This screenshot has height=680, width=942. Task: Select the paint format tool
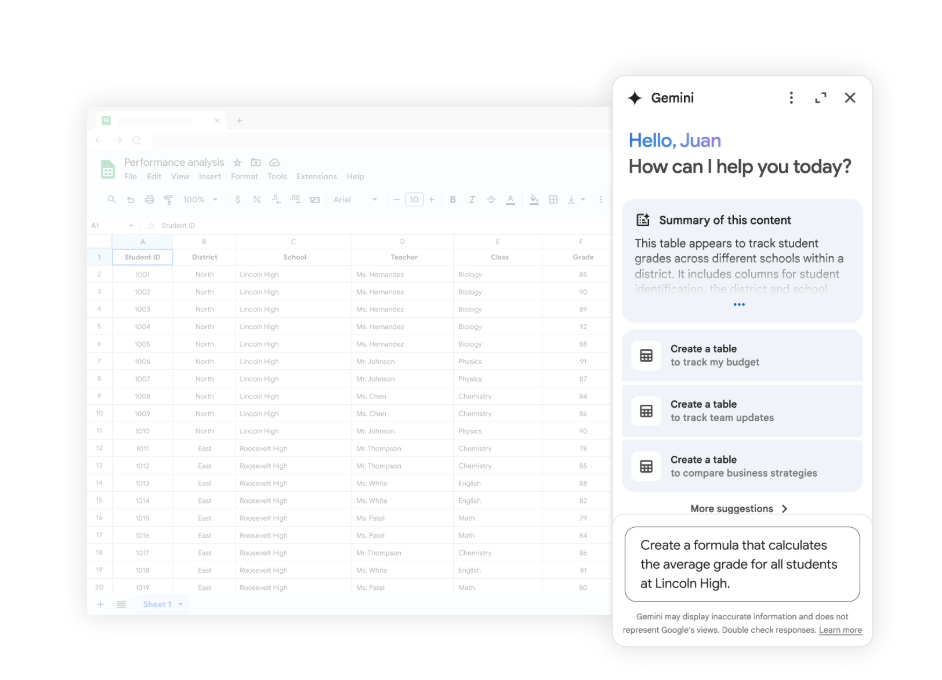coord(168,199)
